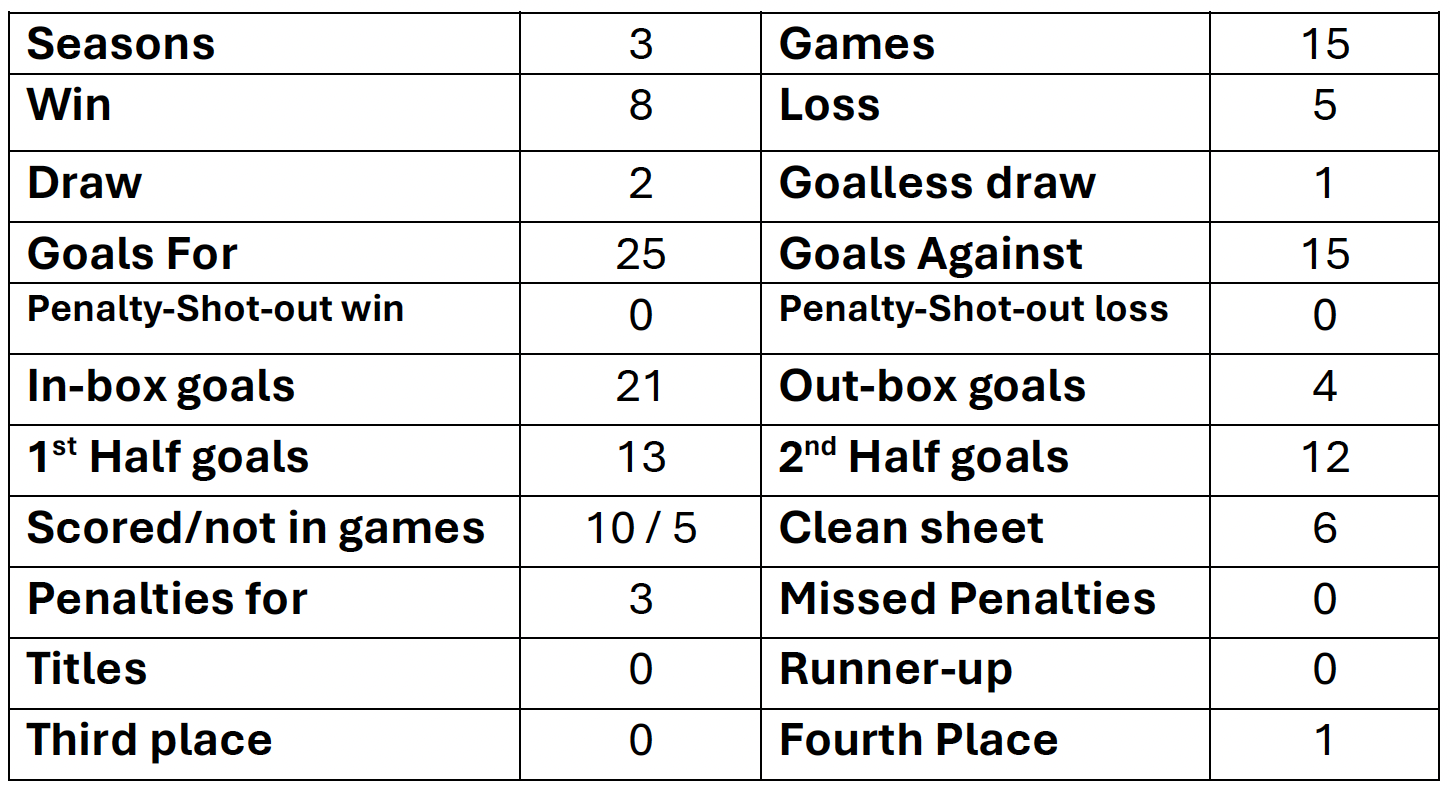Select the Out-box goals label
The width and height of the screenshot is (1450, 790).
(932, 387)
